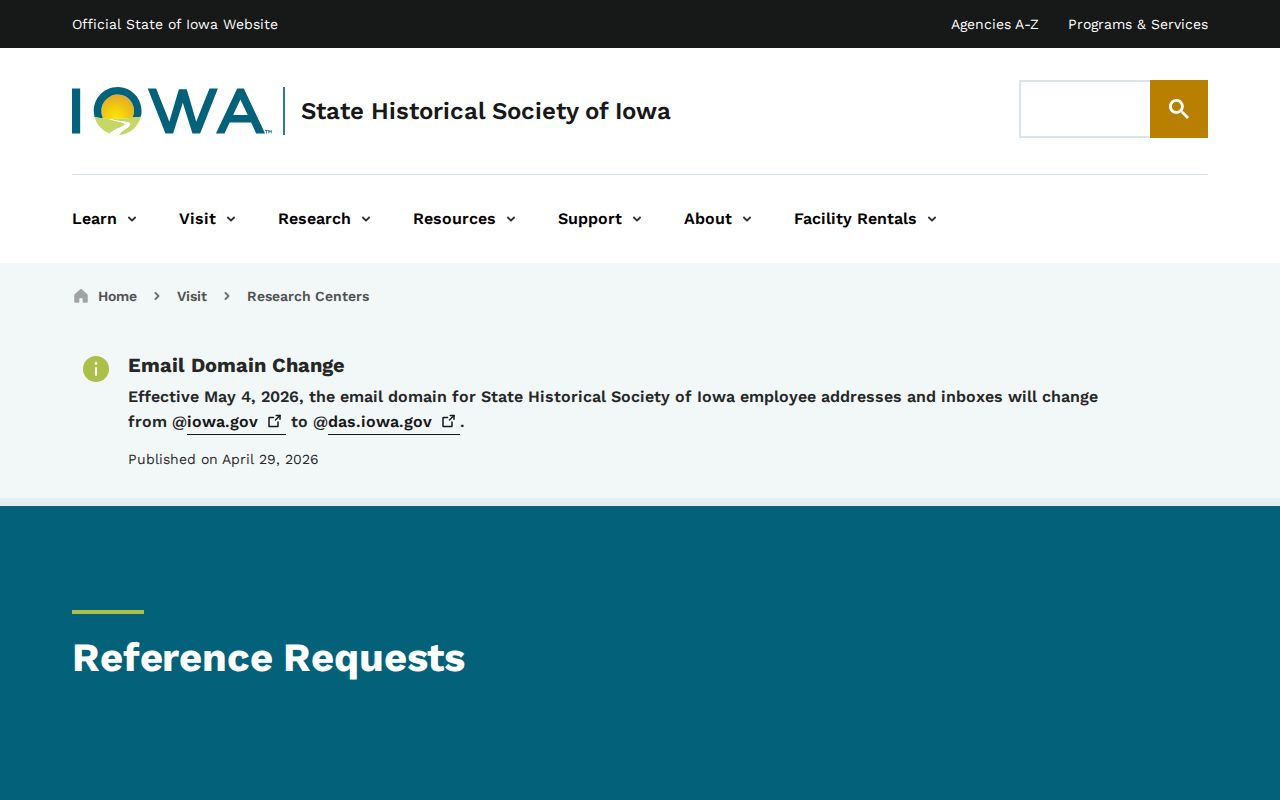Expand the Resources menu chevron
The width and height of the screenshot is (1280, 800).
coord(511,219)
